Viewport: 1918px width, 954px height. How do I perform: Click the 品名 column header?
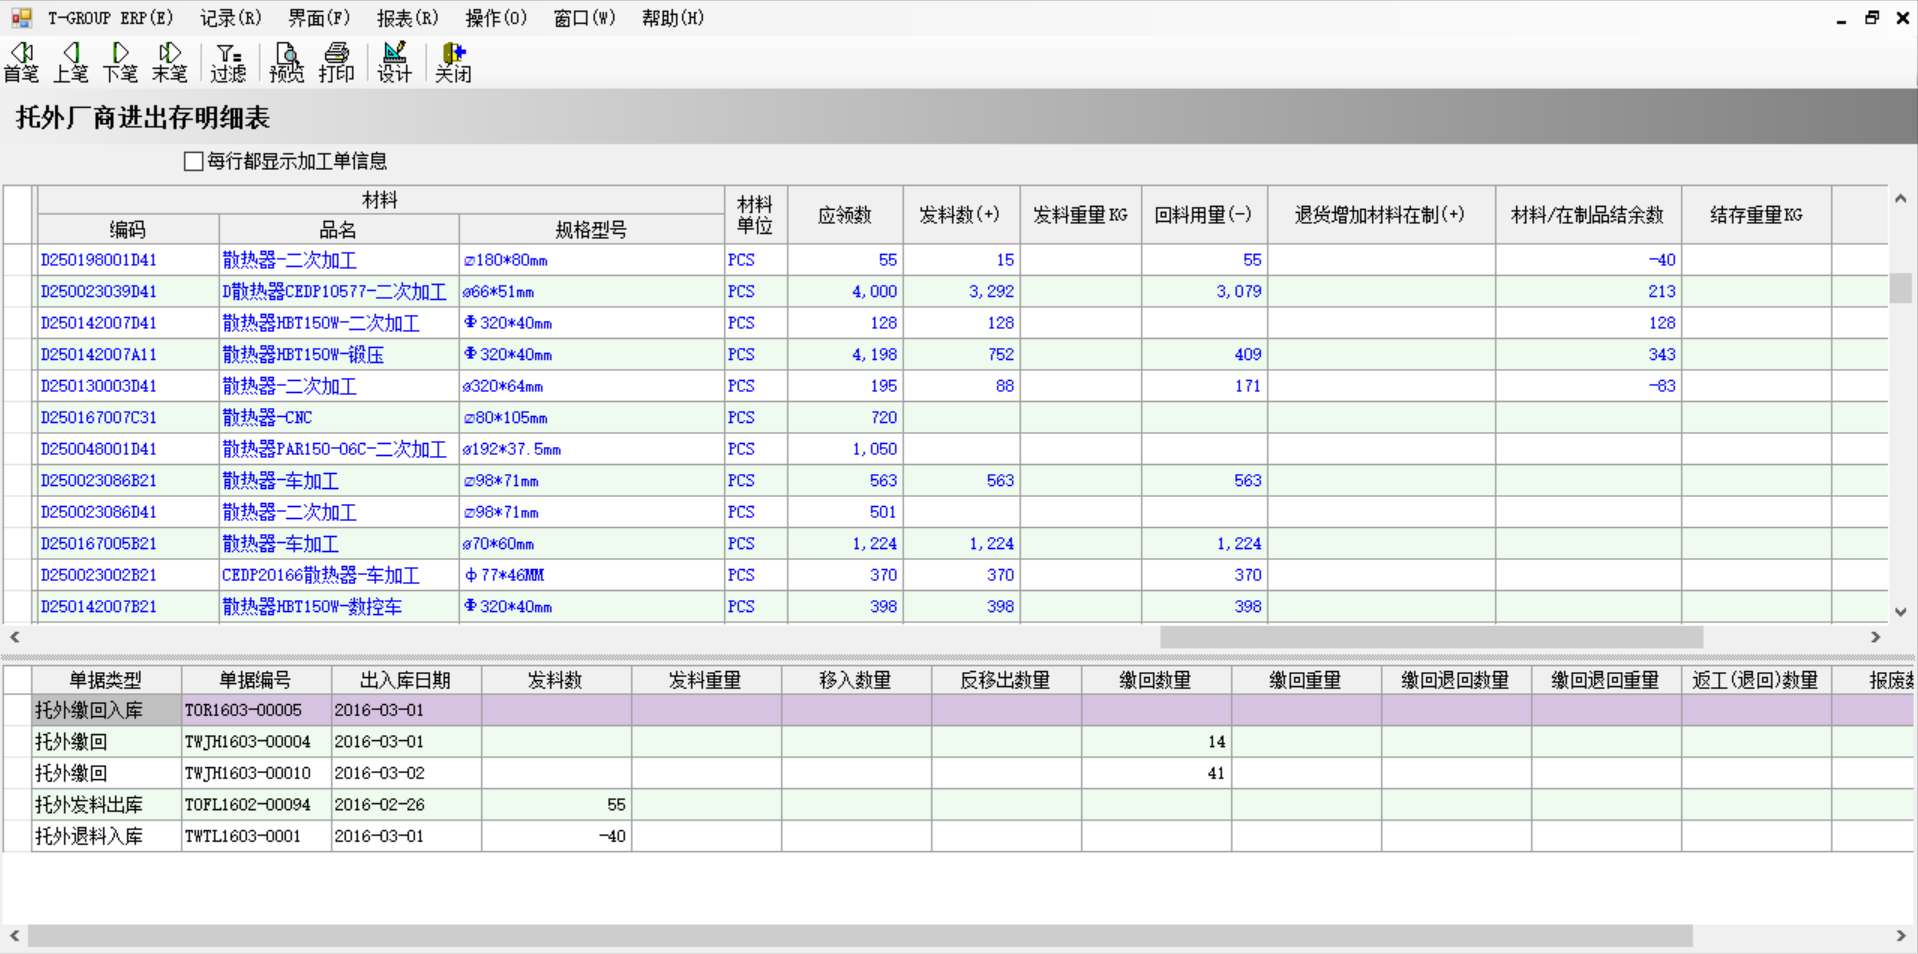(339, 229)
